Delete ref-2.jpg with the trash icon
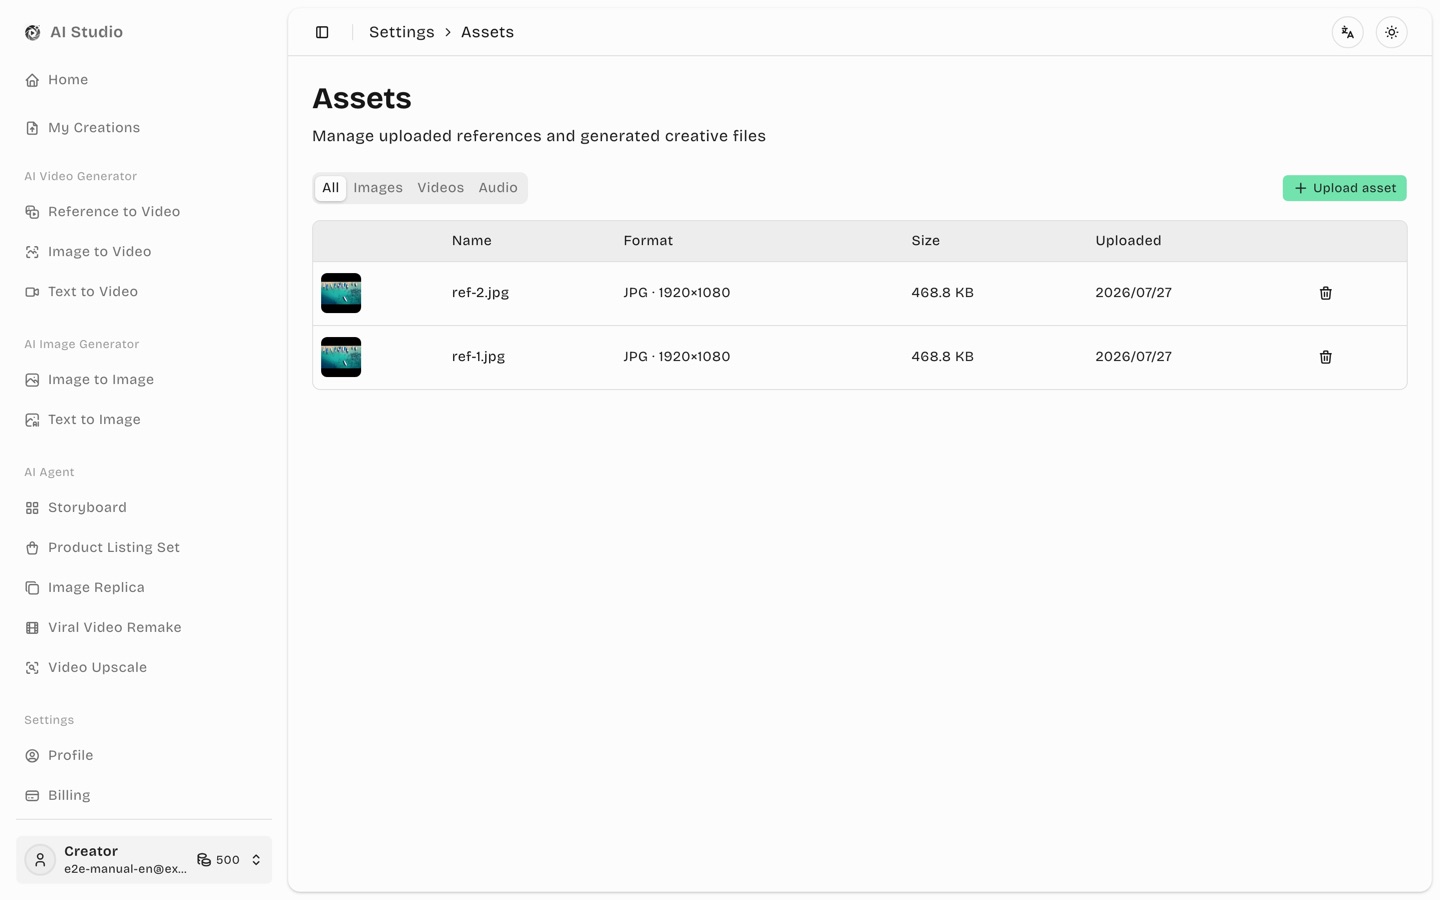The width and height of the screenshot is (1440, 900). [1326, 293]
